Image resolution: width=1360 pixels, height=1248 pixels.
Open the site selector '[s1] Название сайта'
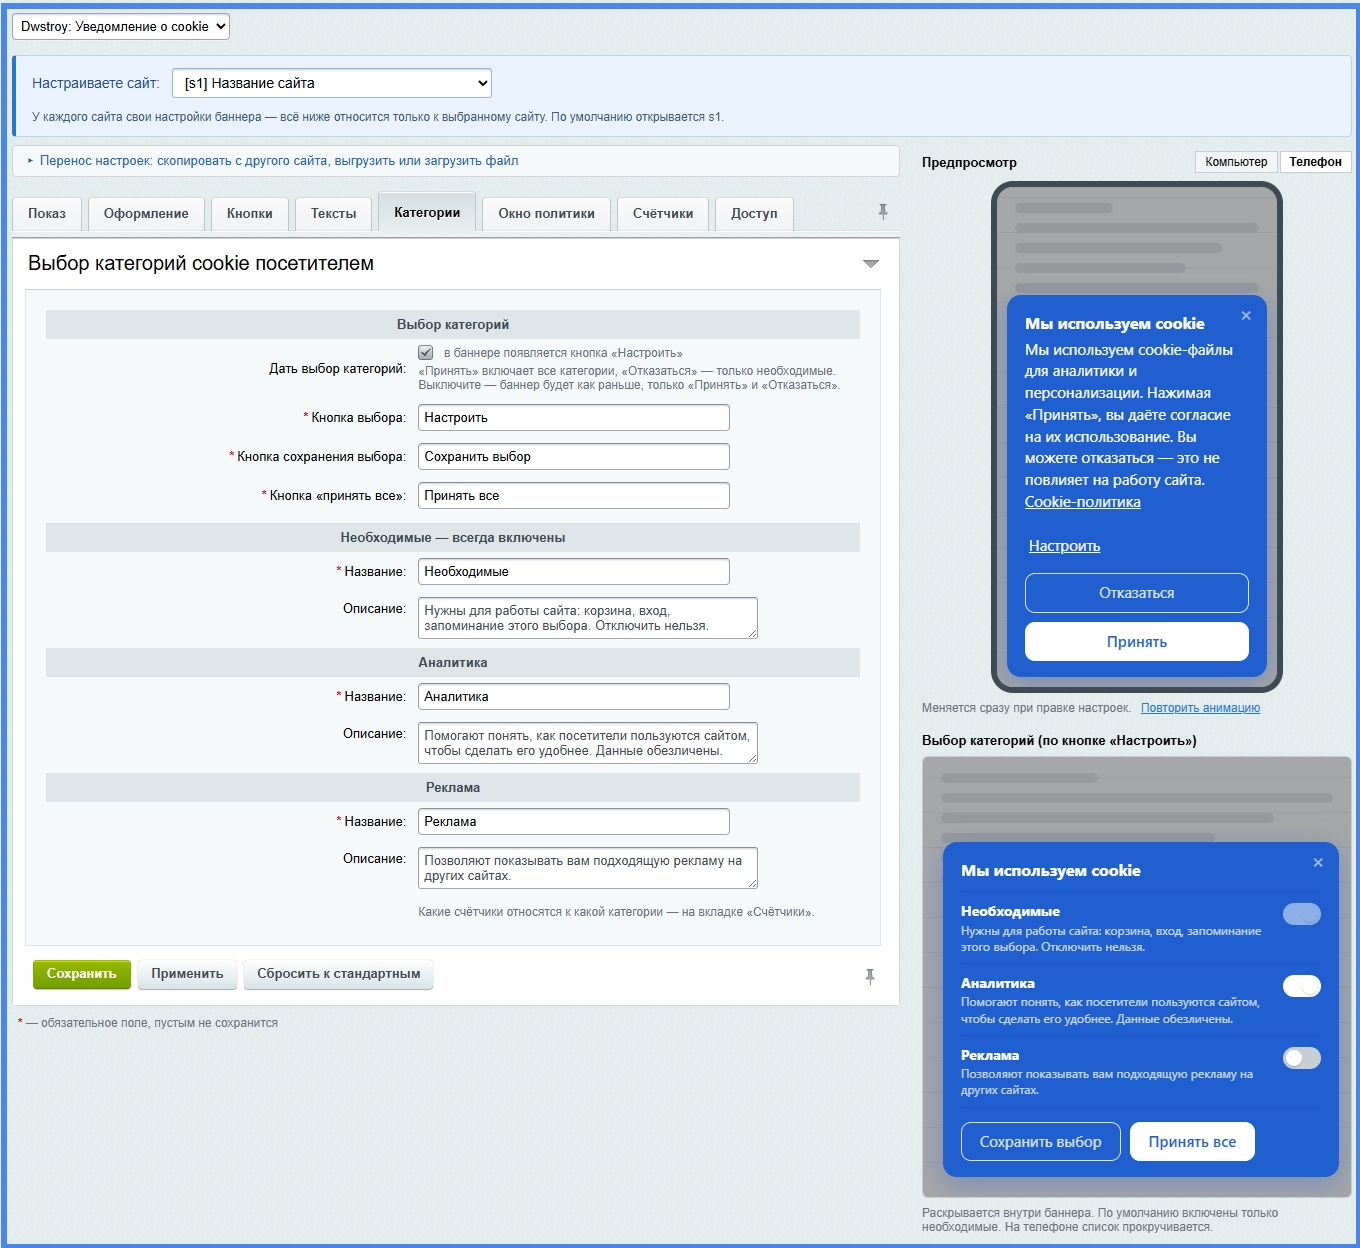click(x=332, y=83)
